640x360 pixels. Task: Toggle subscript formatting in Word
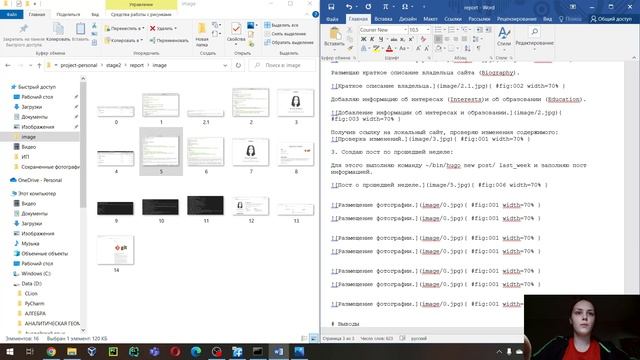pyautogui.click(x=402, y=39)
